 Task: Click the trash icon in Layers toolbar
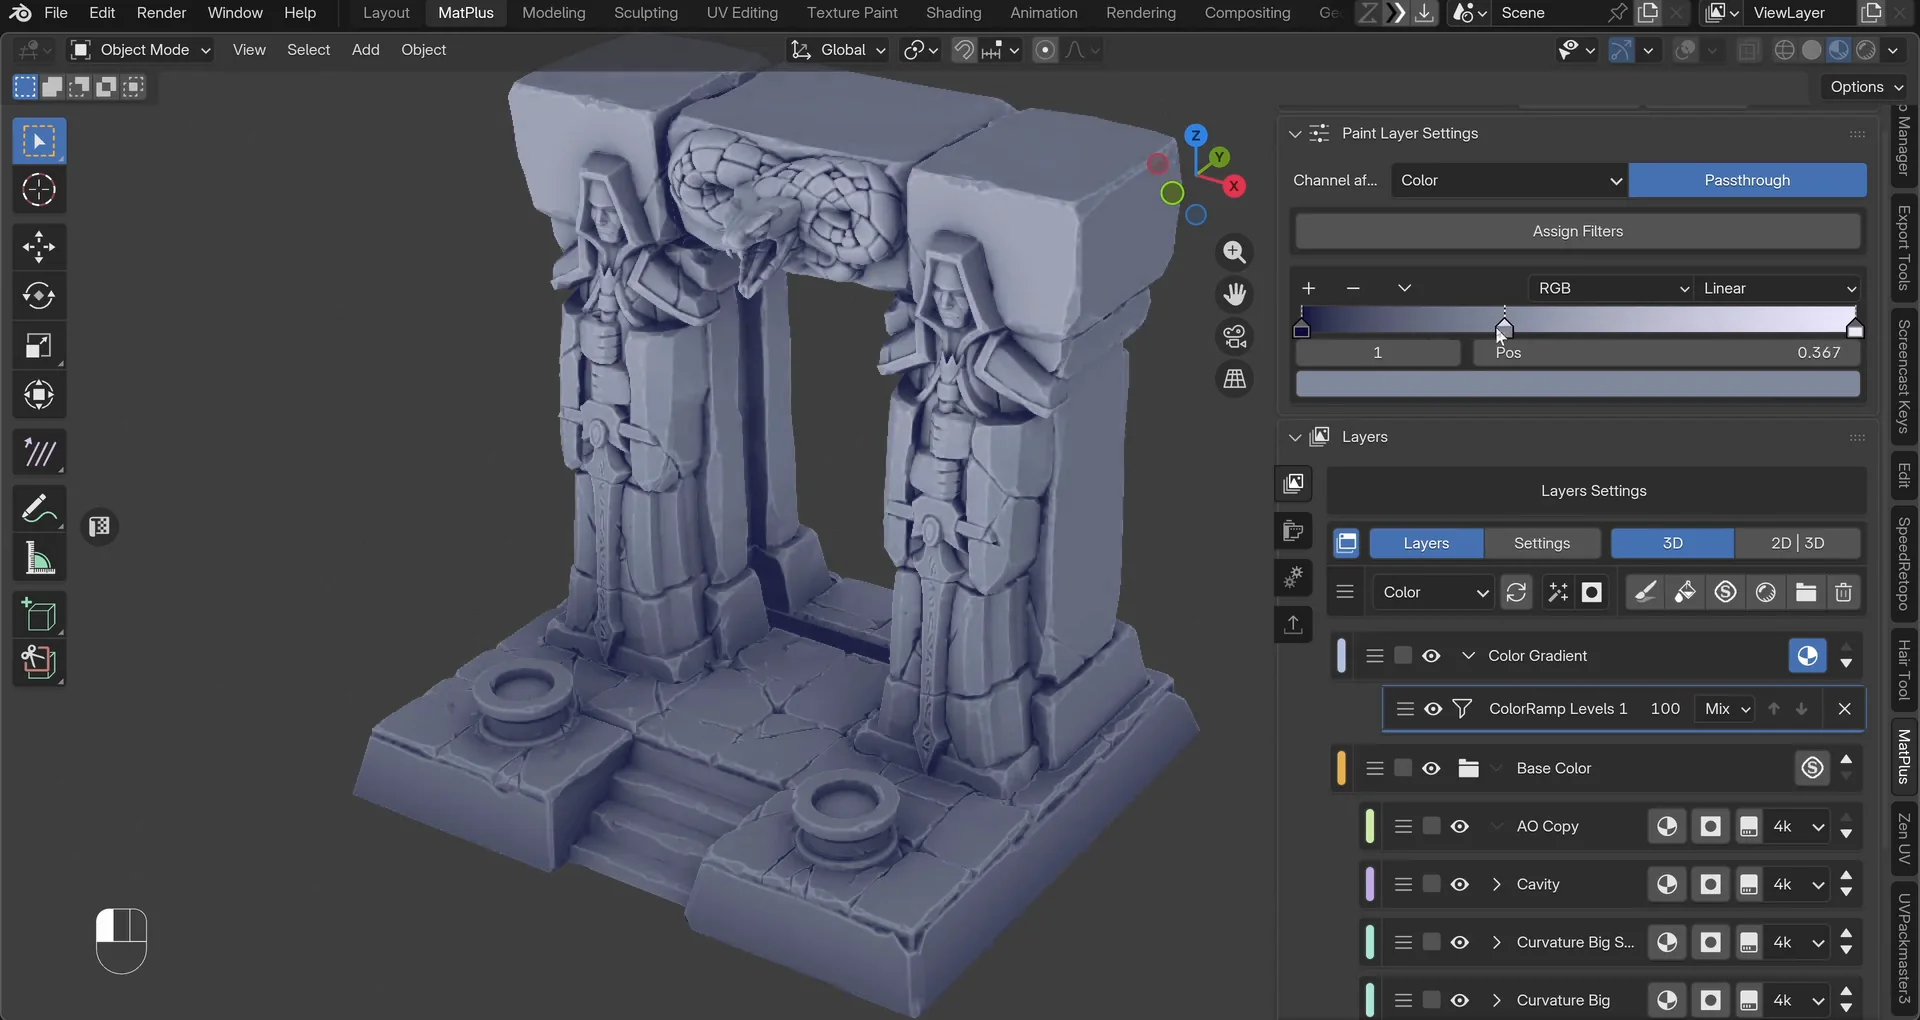[1843, 592]
